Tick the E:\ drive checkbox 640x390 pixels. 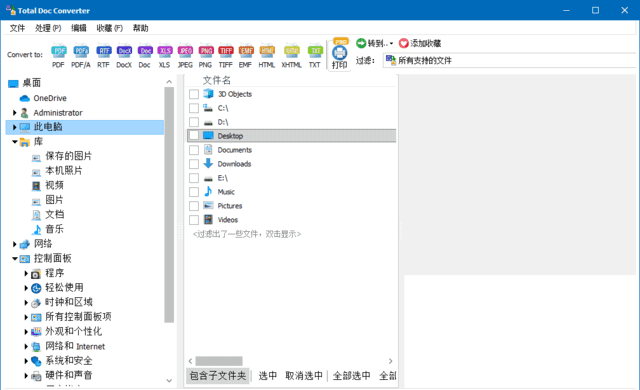pos(194,178)
